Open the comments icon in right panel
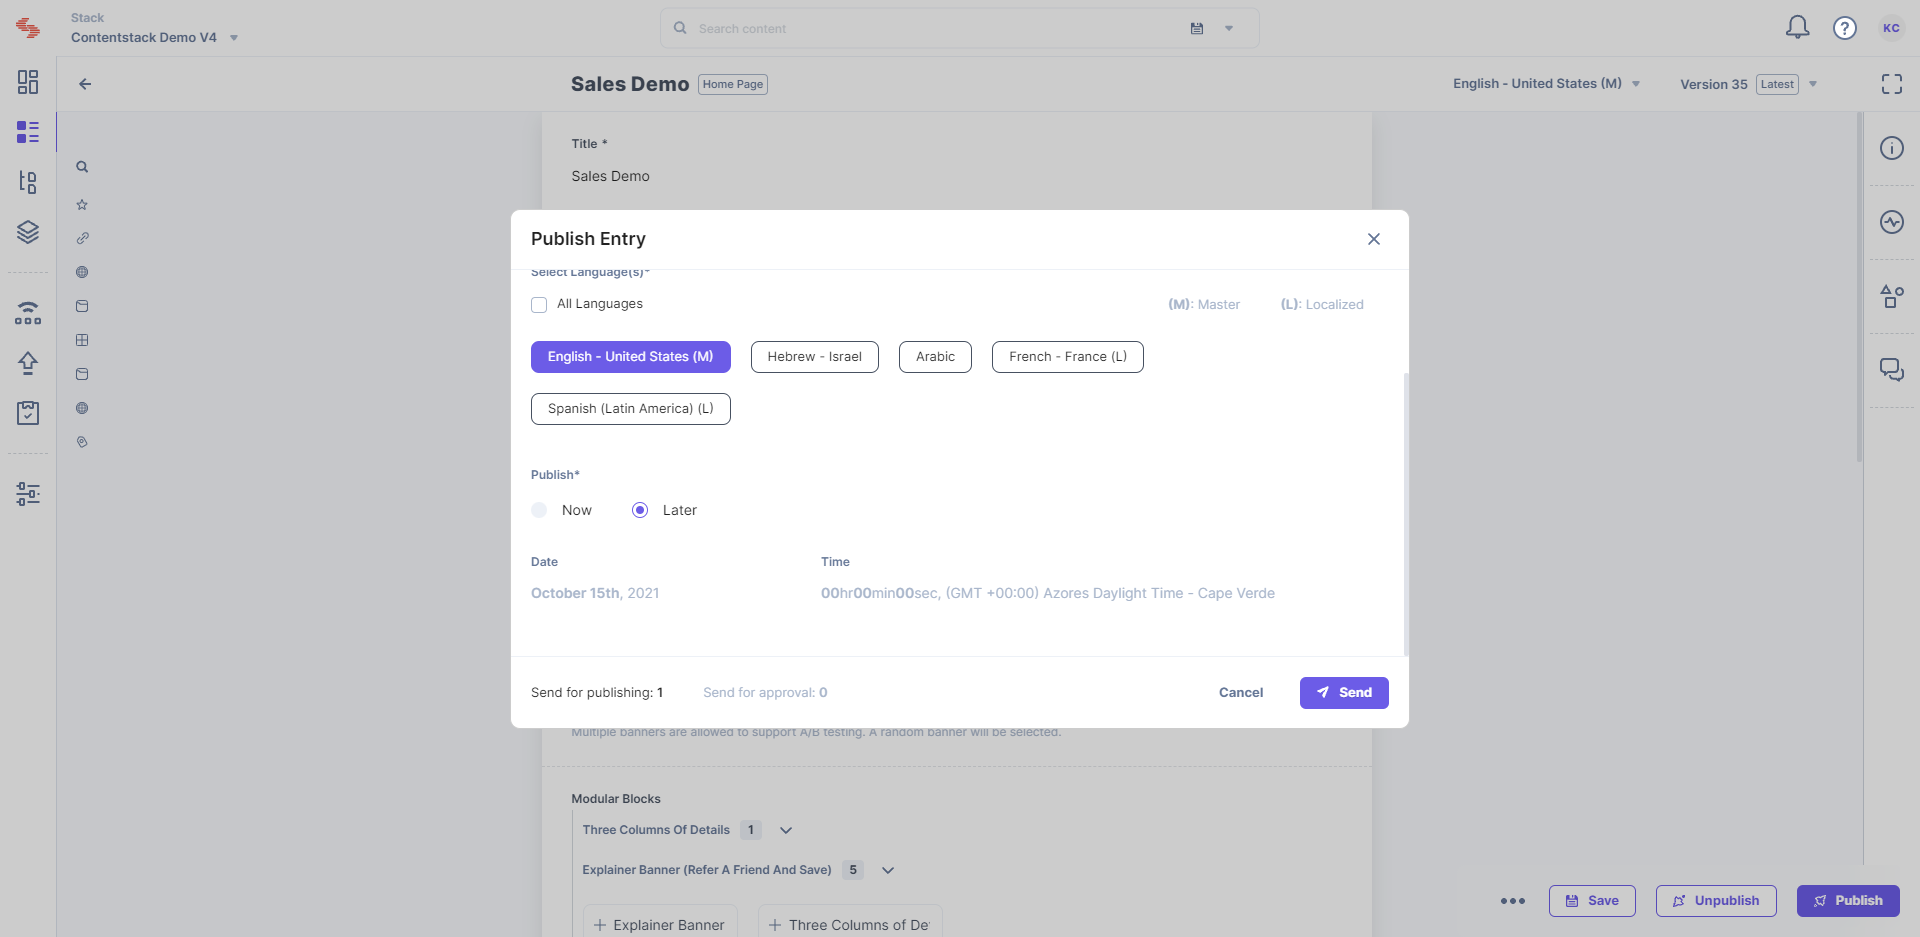The image size is (1920, 937). [x=1891, y=370]
